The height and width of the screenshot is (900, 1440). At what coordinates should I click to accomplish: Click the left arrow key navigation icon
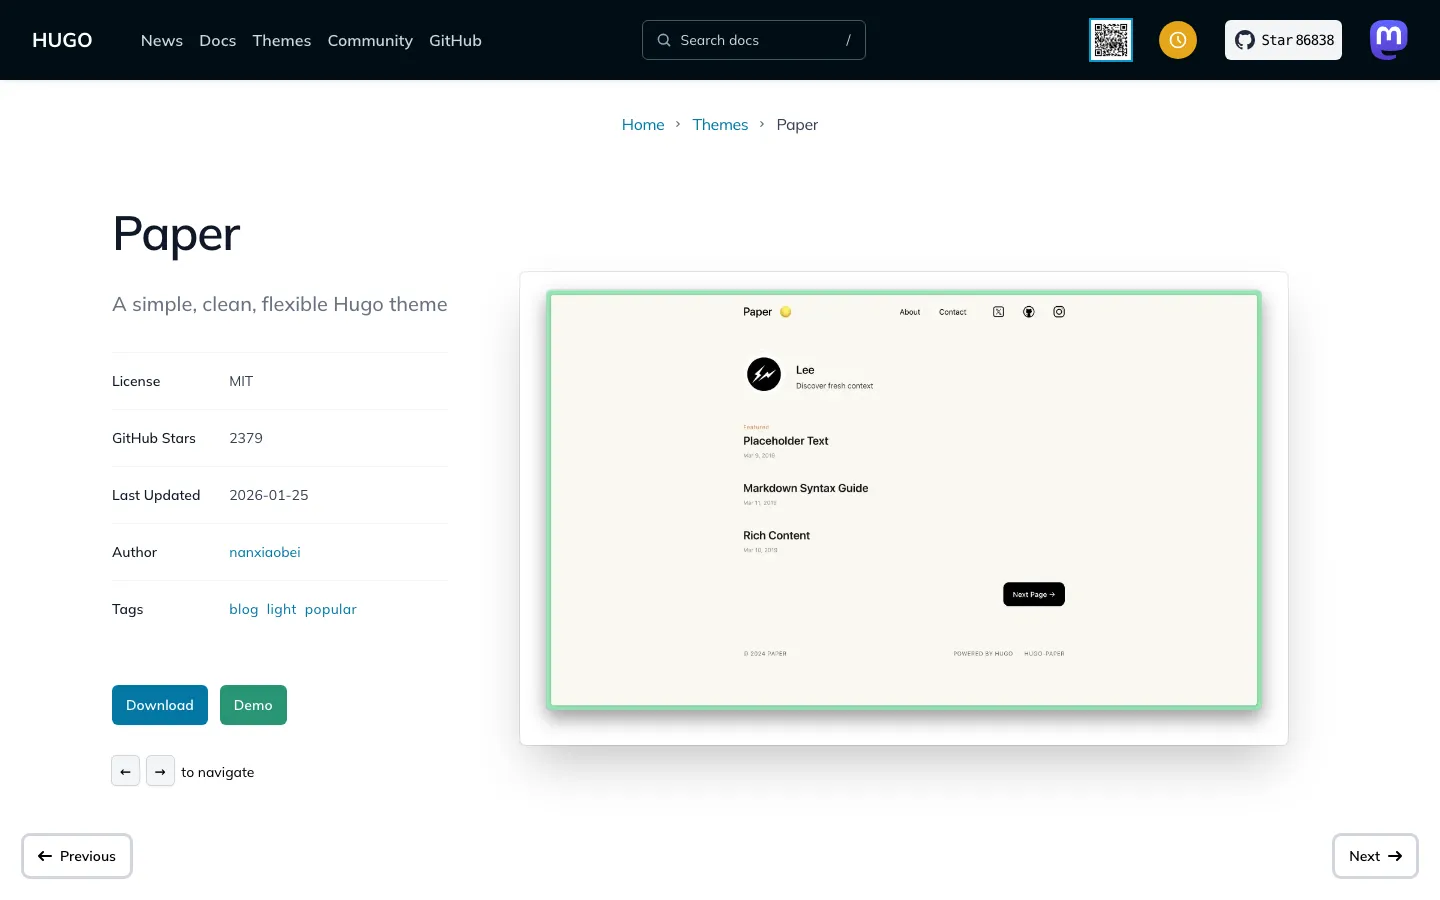125,771
